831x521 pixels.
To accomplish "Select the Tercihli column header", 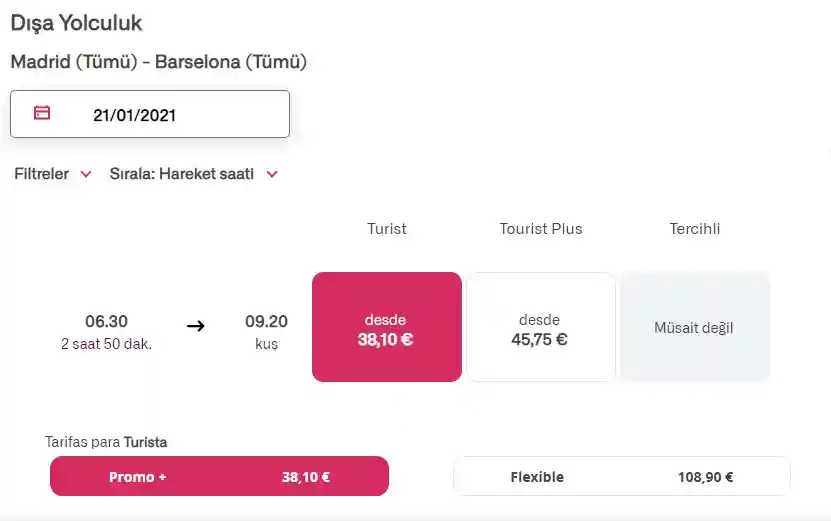I will coord(695,229).
